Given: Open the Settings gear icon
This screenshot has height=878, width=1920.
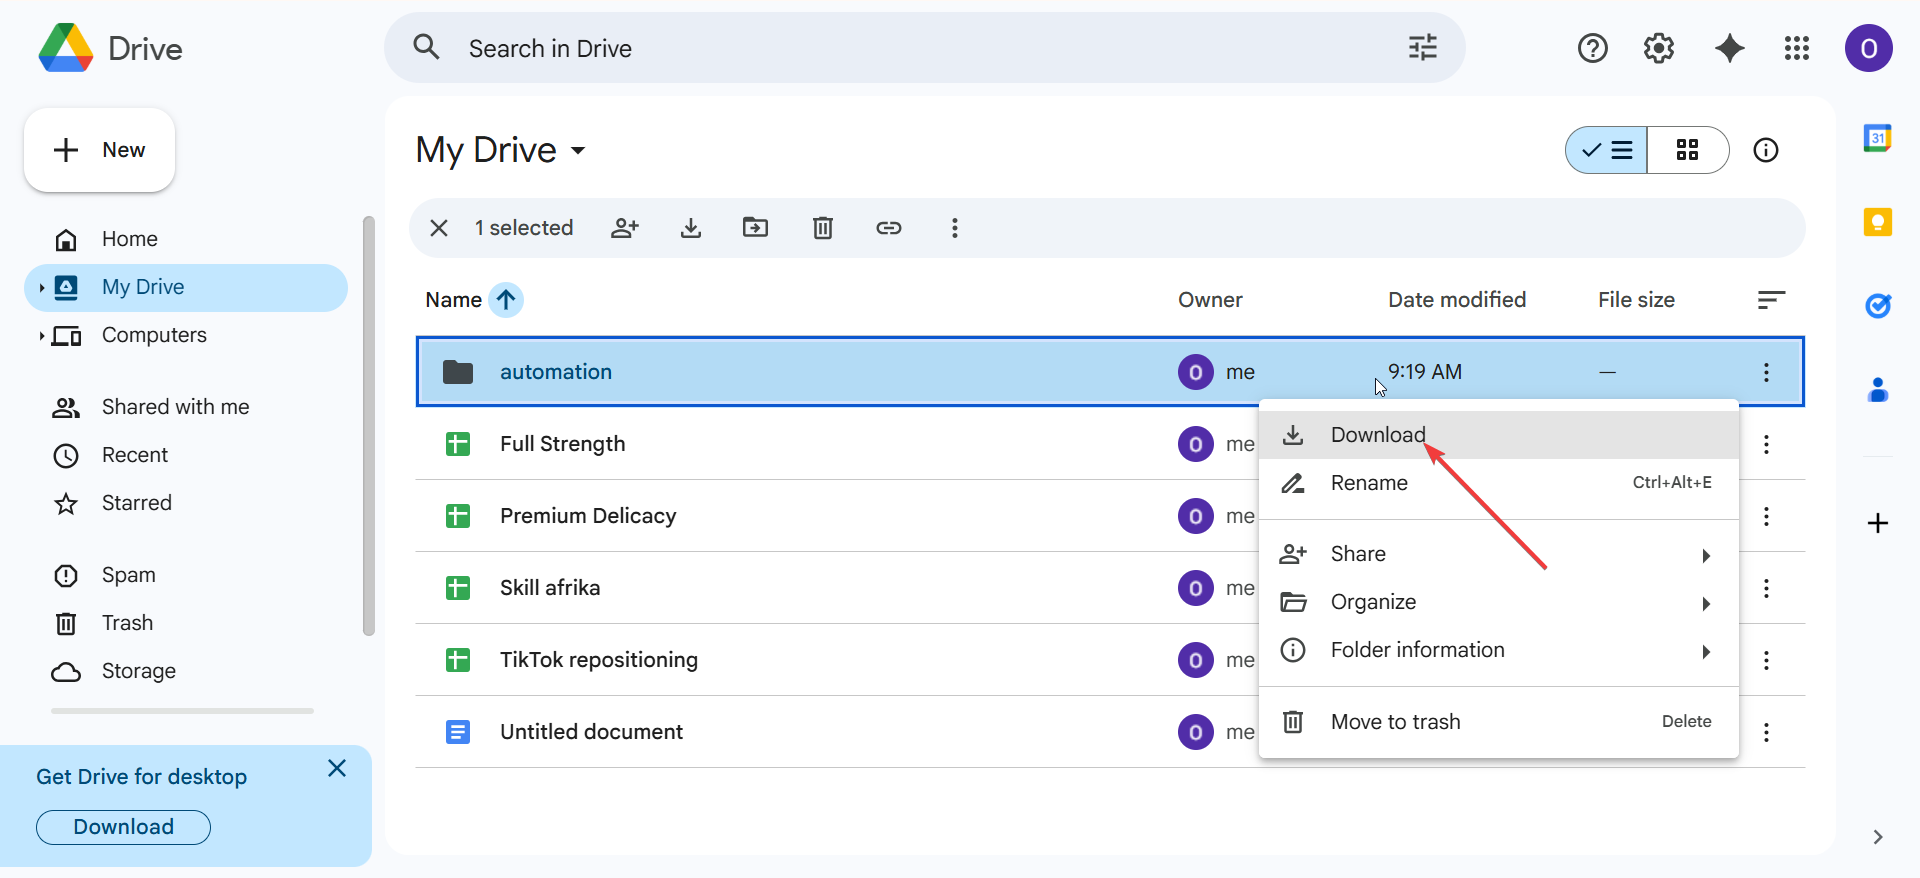Looking at the screenshot, I should click(1658, 48).
